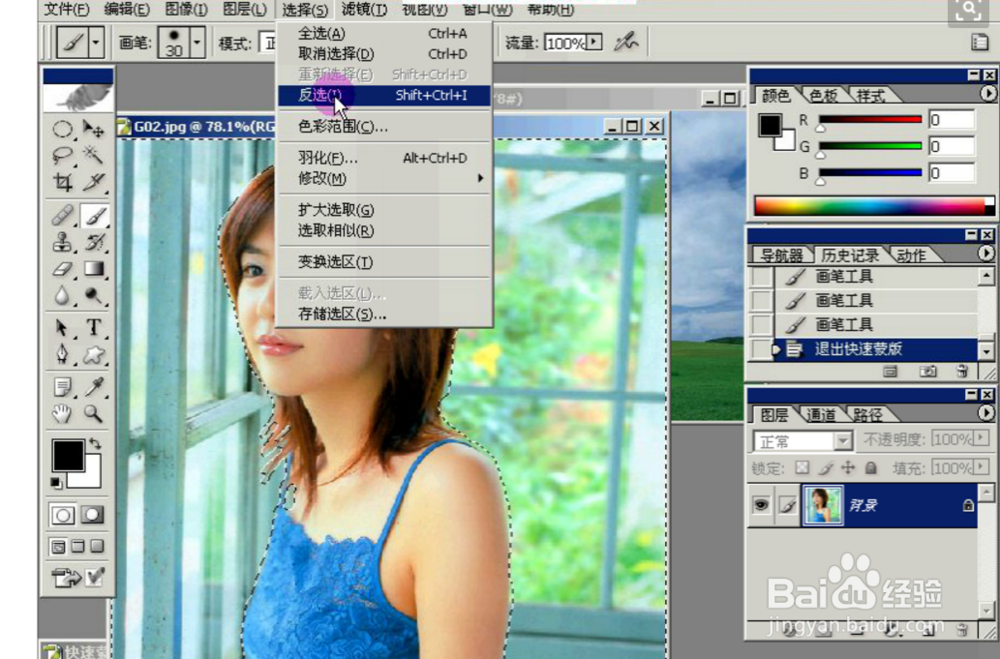Open 修改 submenu
The image size is (1000, 659).
point(384,179)
